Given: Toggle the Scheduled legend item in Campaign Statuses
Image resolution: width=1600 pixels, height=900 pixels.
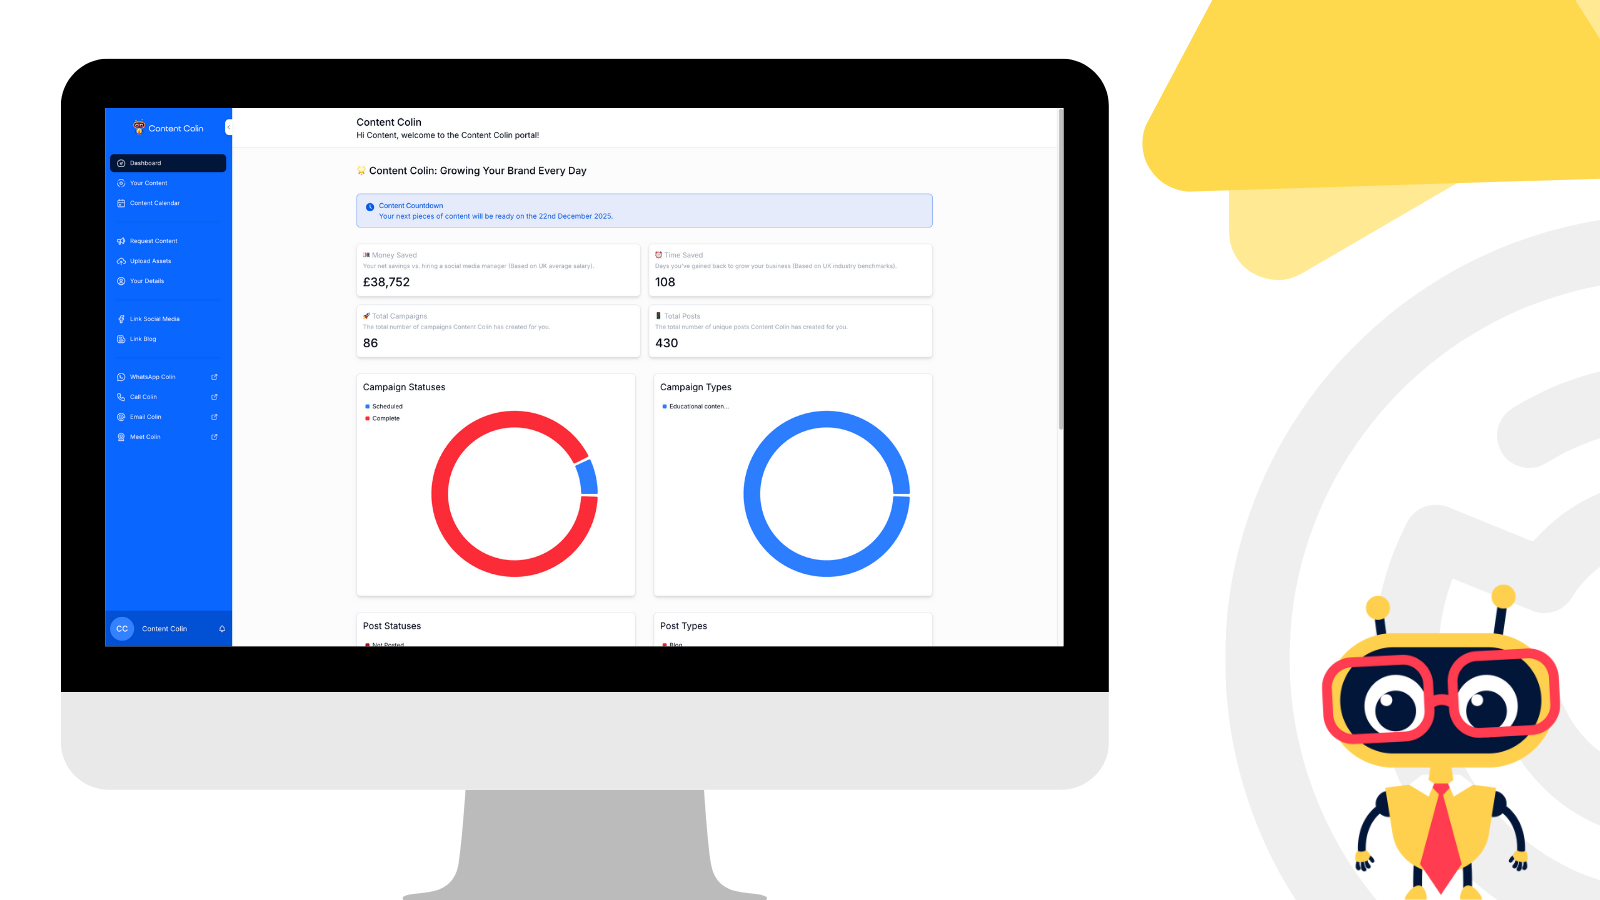Looking at the screenshot, I should pos(384,406).
